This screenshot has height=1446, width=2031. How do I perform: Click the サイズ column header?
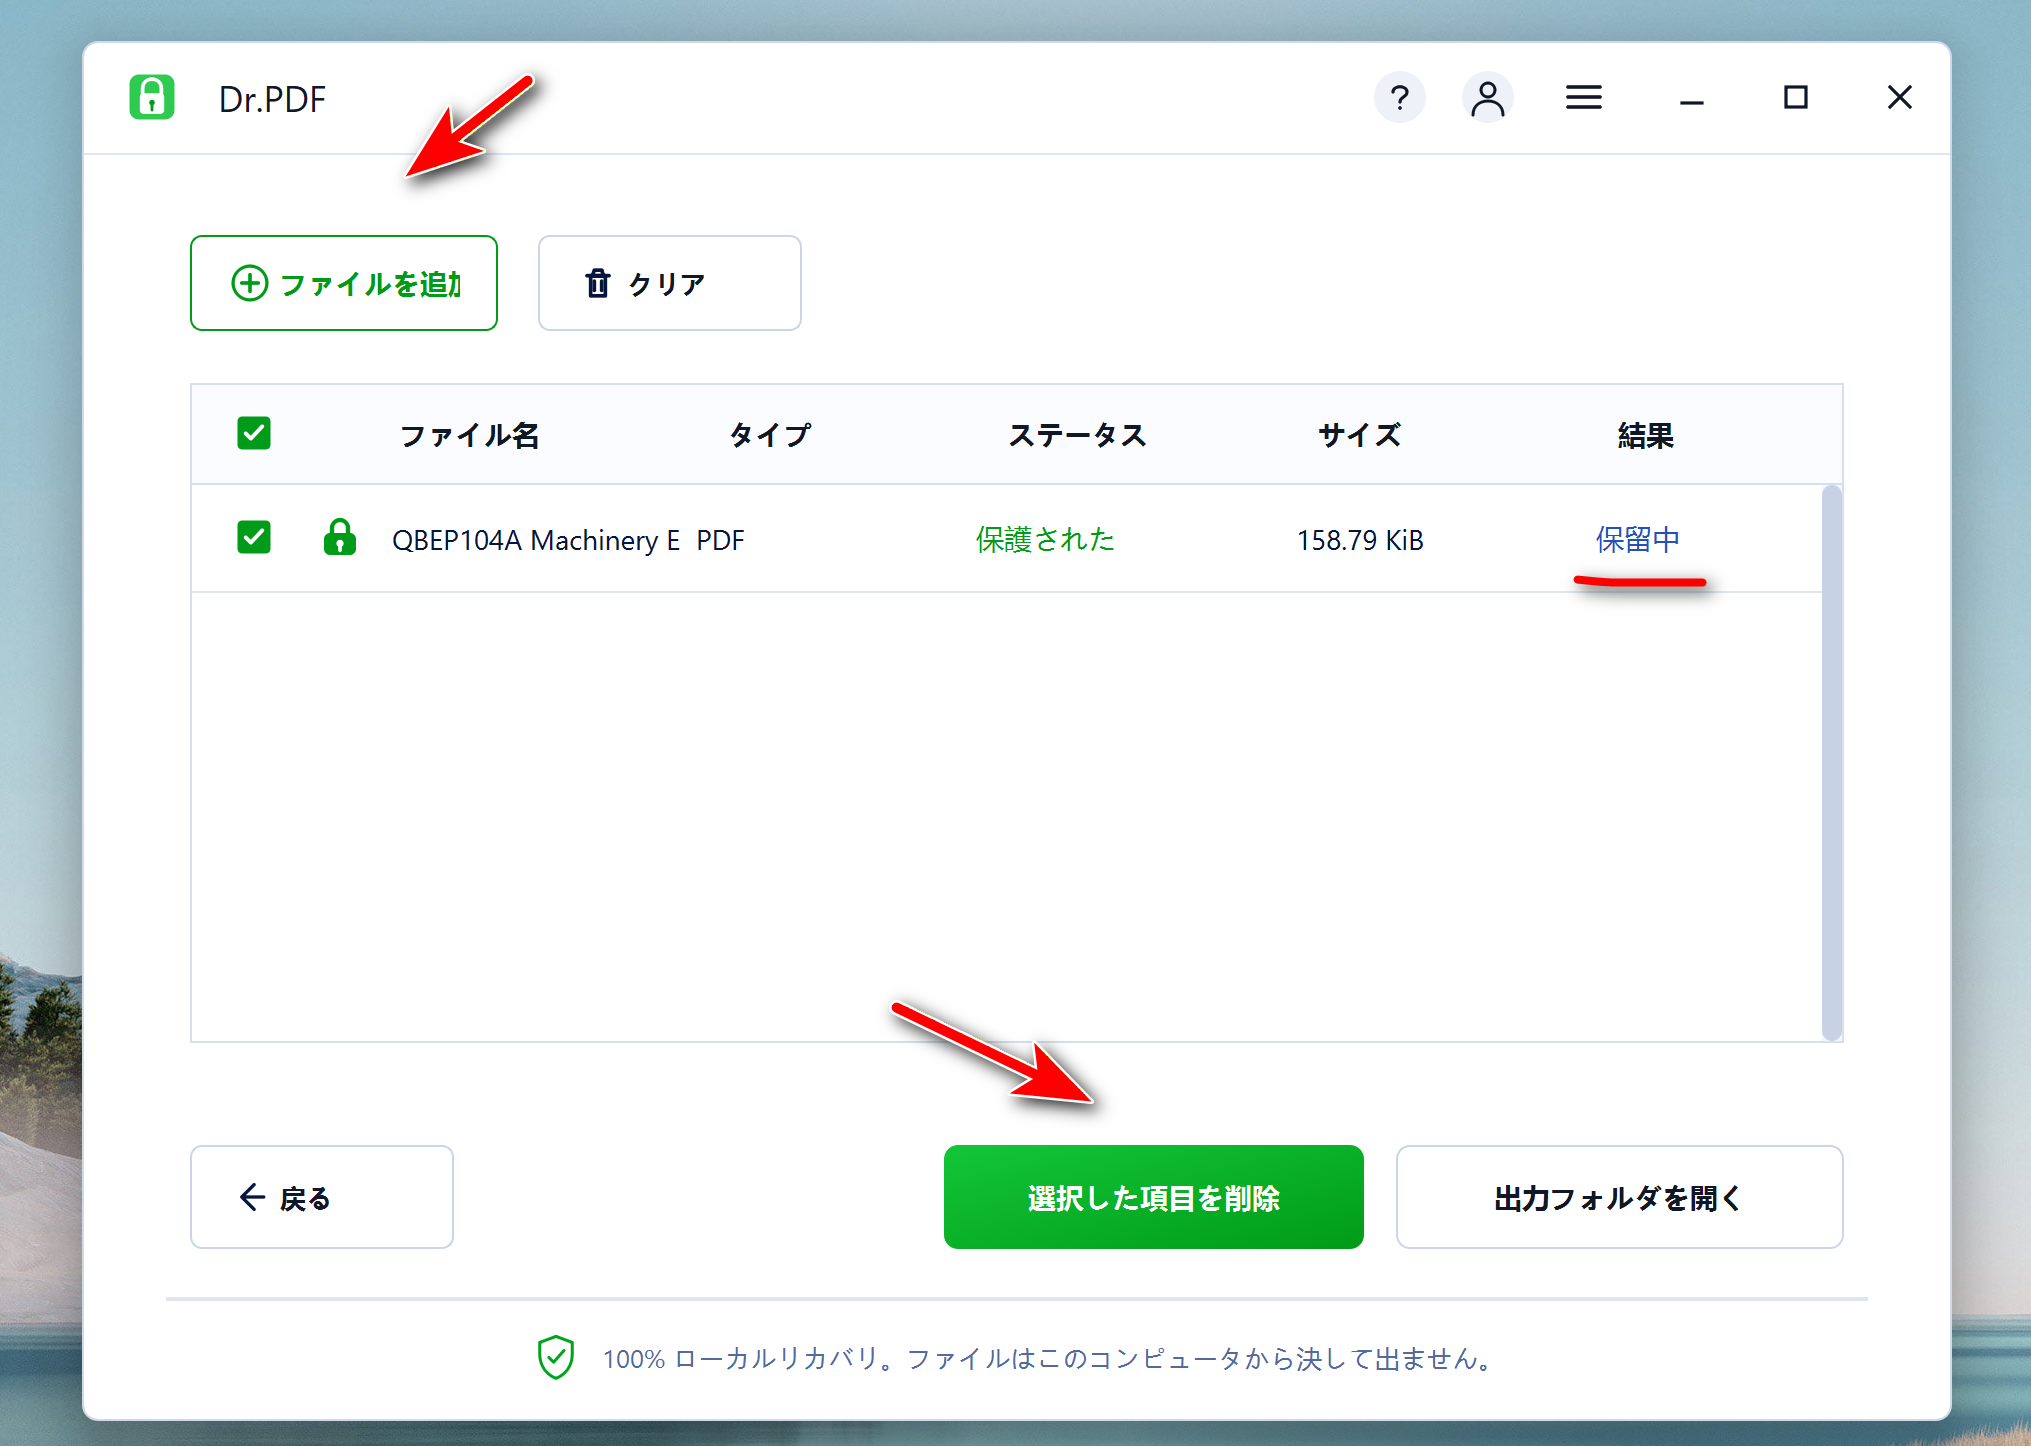1359,435
